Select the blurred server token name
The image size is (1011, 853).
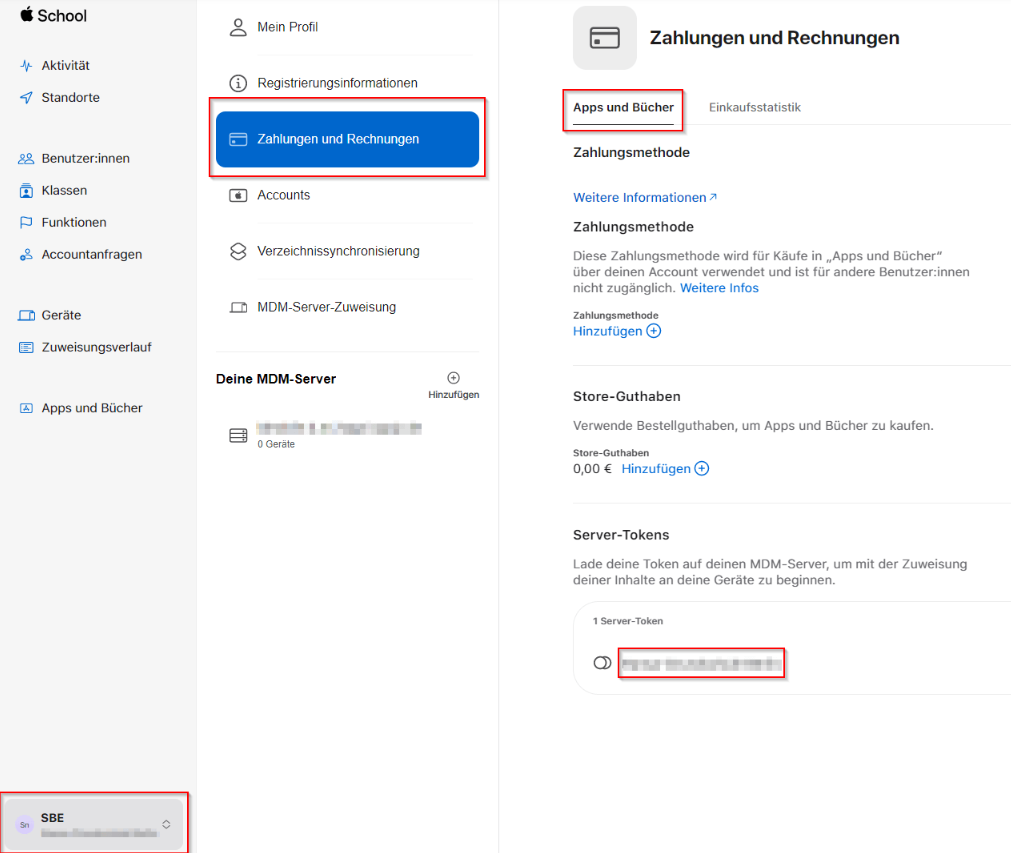pos(701,663)
